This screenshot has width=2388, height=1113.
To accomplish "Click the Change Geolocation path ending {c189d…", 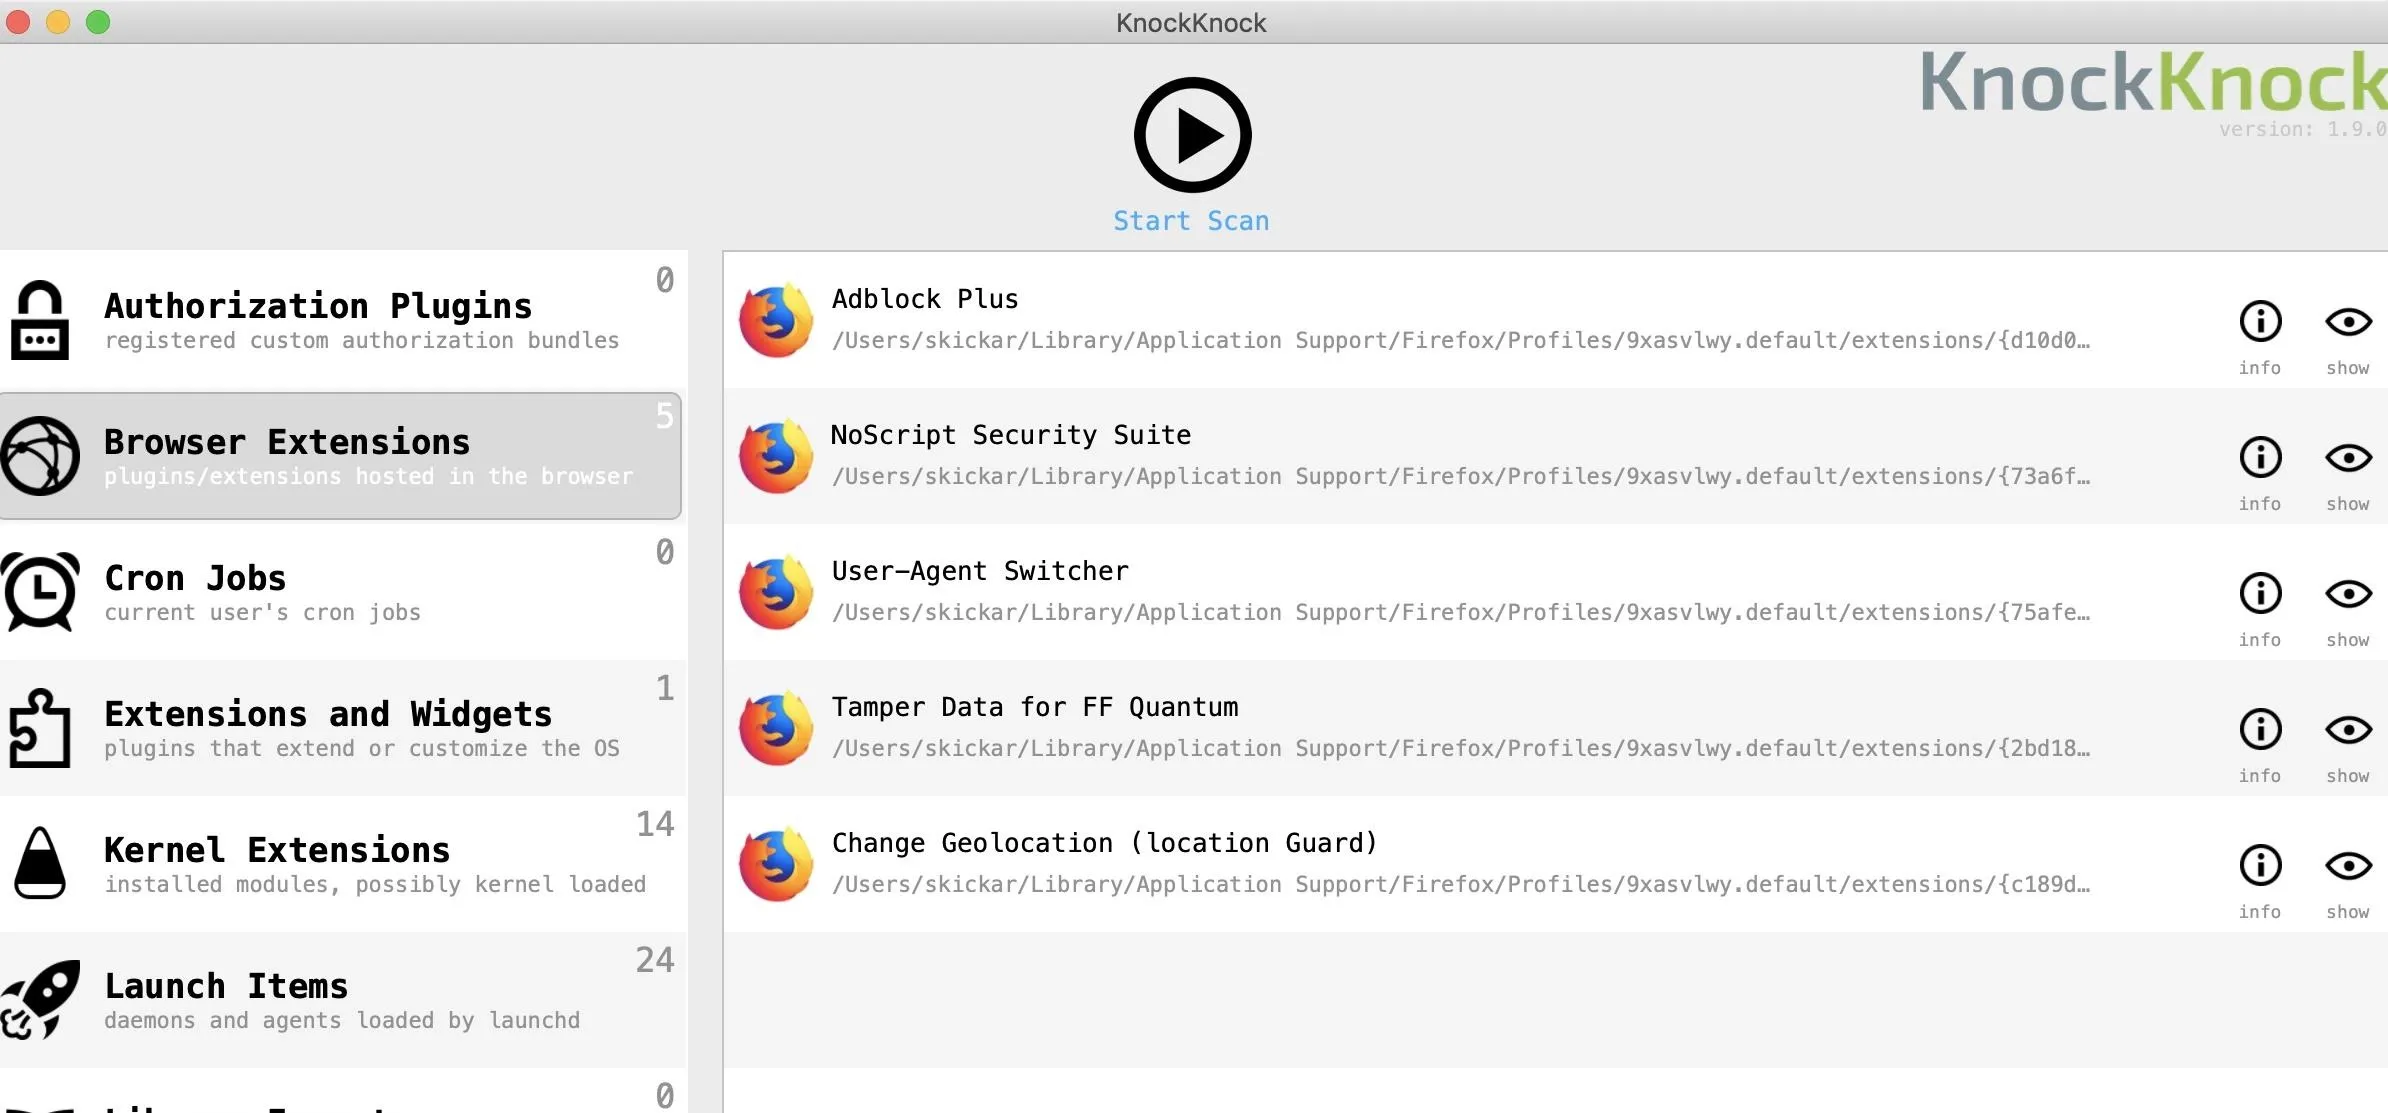I will tap(1461, 885).
